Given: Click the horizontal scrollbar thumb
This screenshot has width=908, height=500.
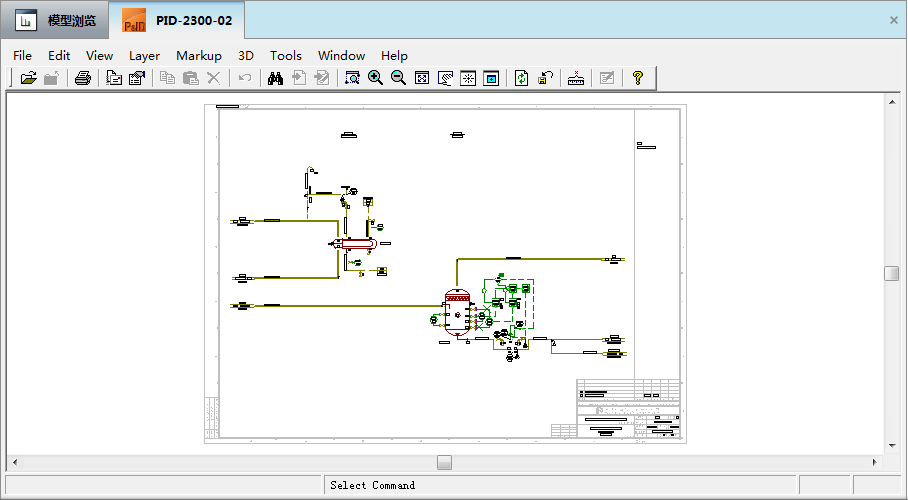Looking at the screenshot, I should [444, 462].
